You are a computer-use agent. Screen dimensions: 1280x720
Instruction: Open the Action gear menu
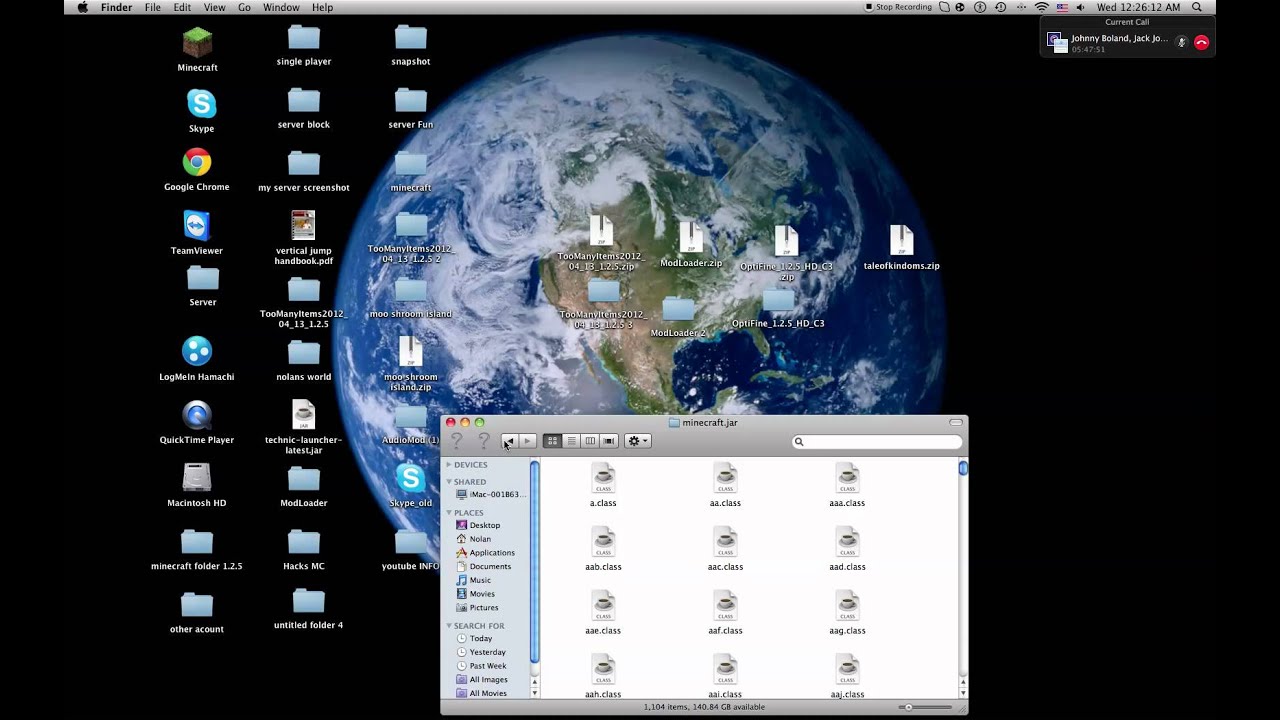pyautogui.click(x=637, y=441)
